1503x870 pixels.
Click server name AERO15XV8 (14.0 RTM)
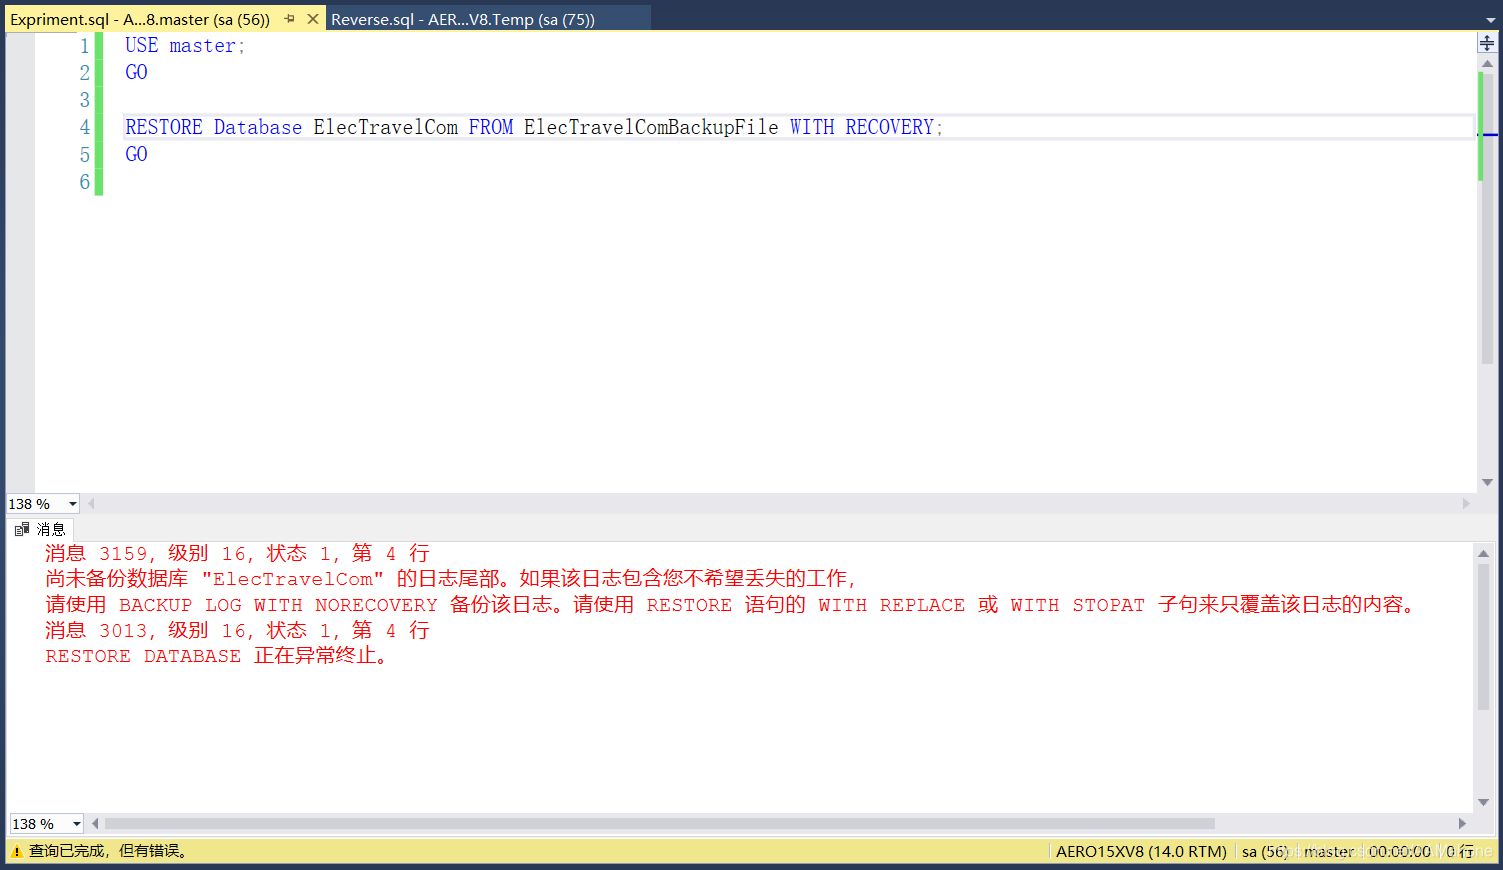tap(1141, 852)
